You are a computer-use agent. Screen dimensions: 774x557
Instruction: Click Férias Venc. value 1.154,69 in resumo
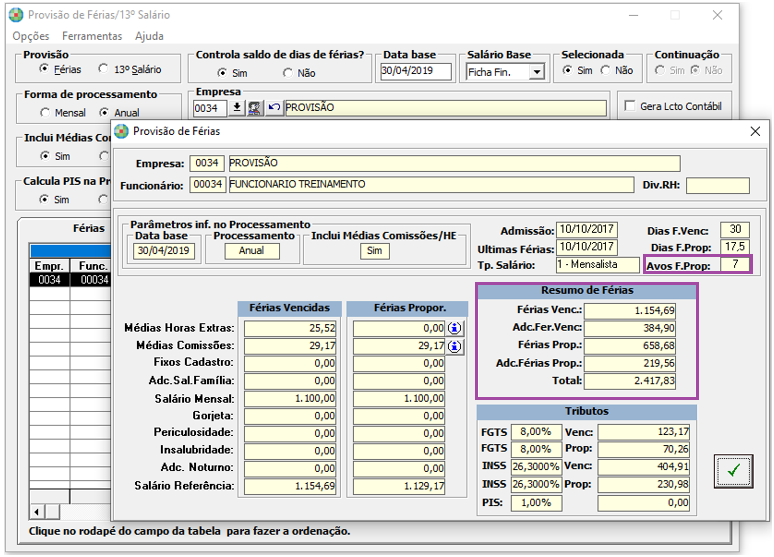(x=630, y=311)
